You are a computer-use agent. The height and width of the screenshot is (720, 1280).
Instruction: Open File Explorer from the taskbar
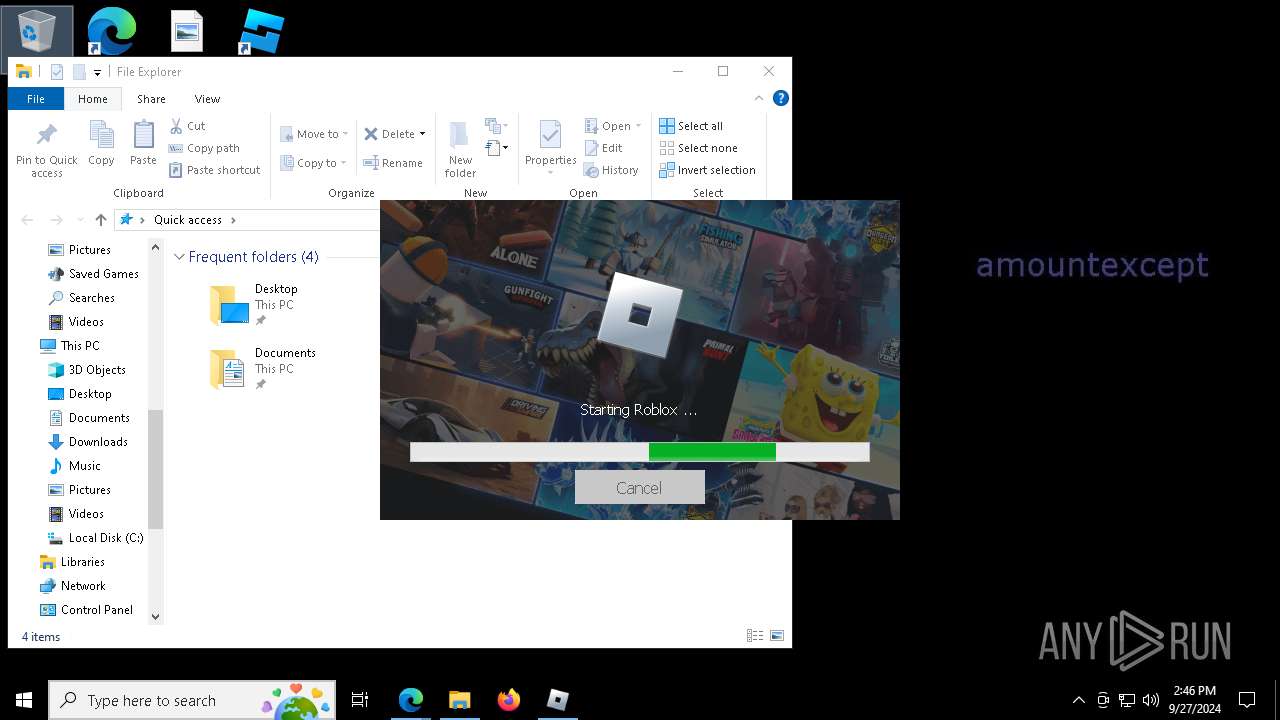coord(459,700)
